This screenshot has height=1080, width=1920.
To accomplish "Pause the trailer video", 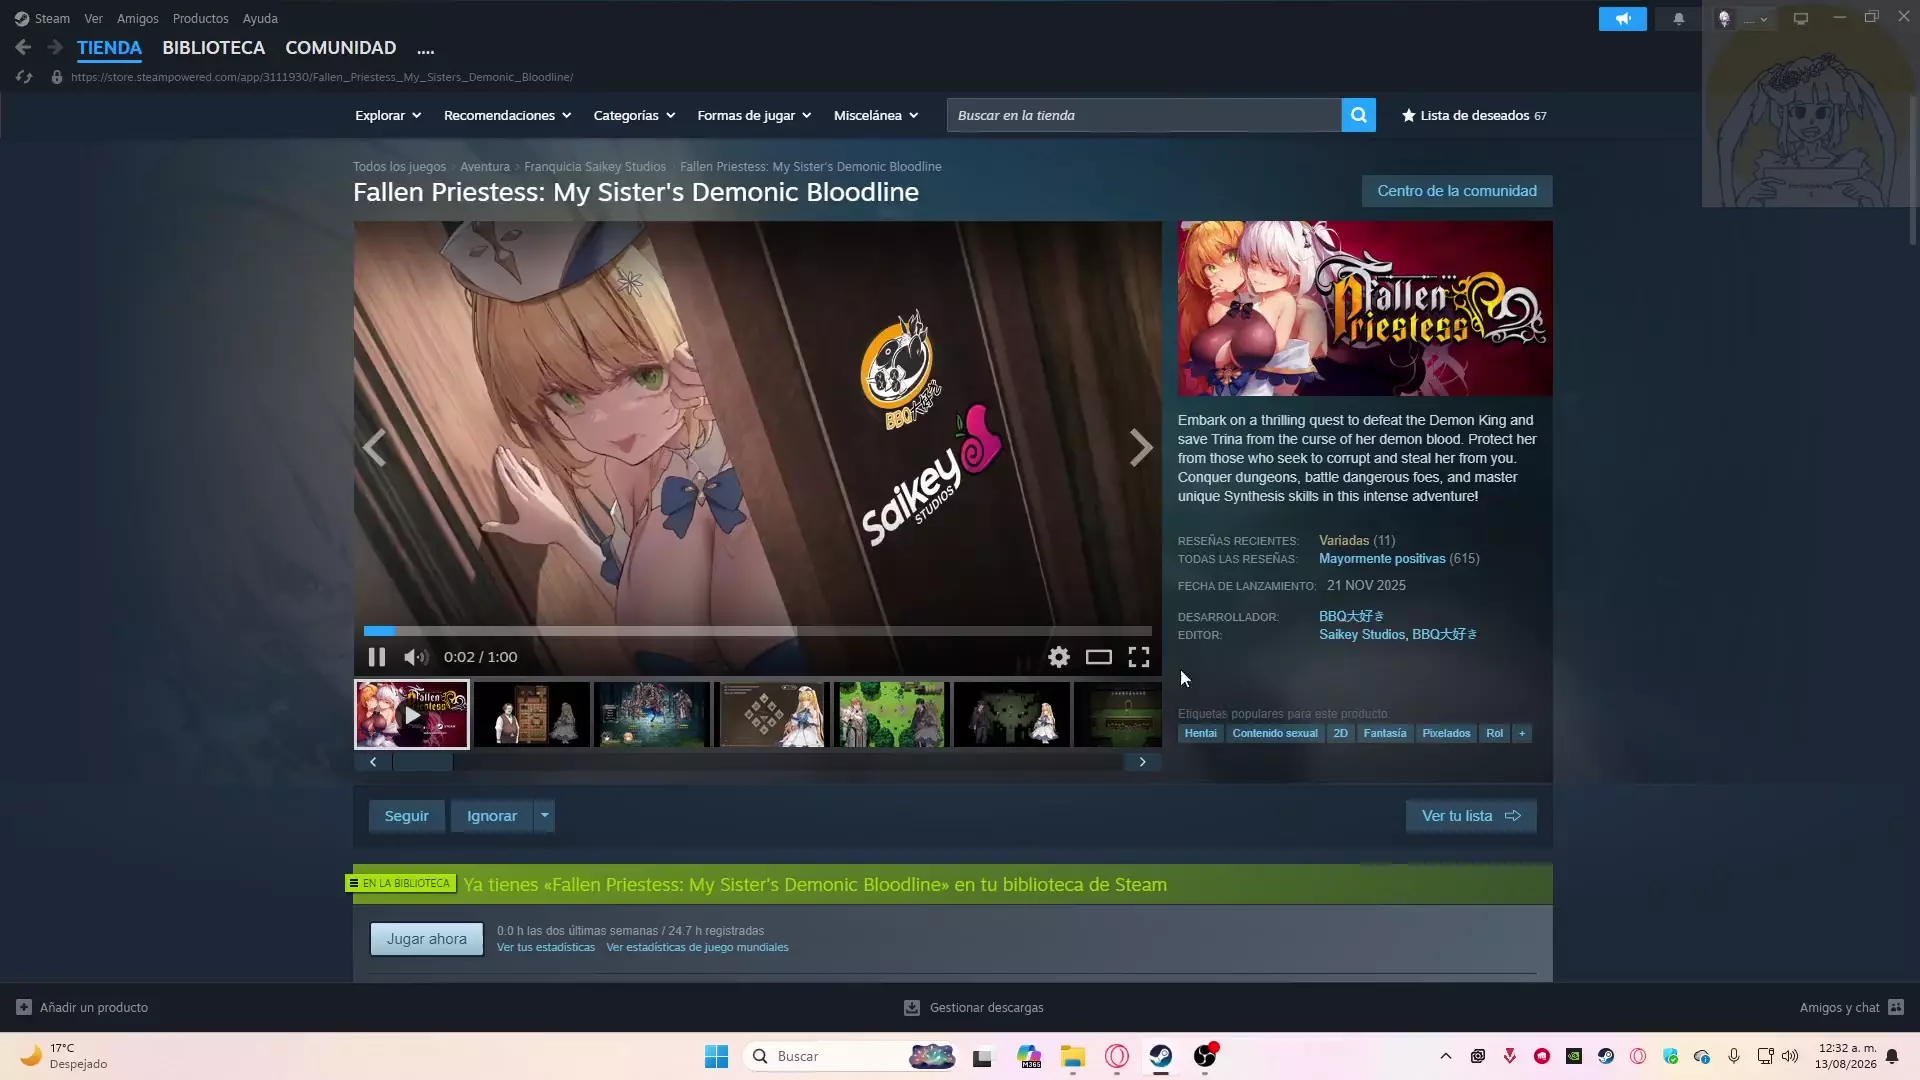I will coord(376,657).
